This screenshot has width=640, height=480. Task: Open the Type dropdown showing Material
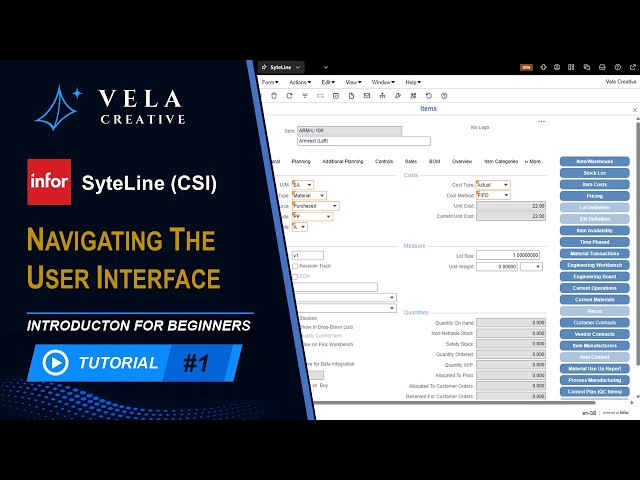point(309,196)
